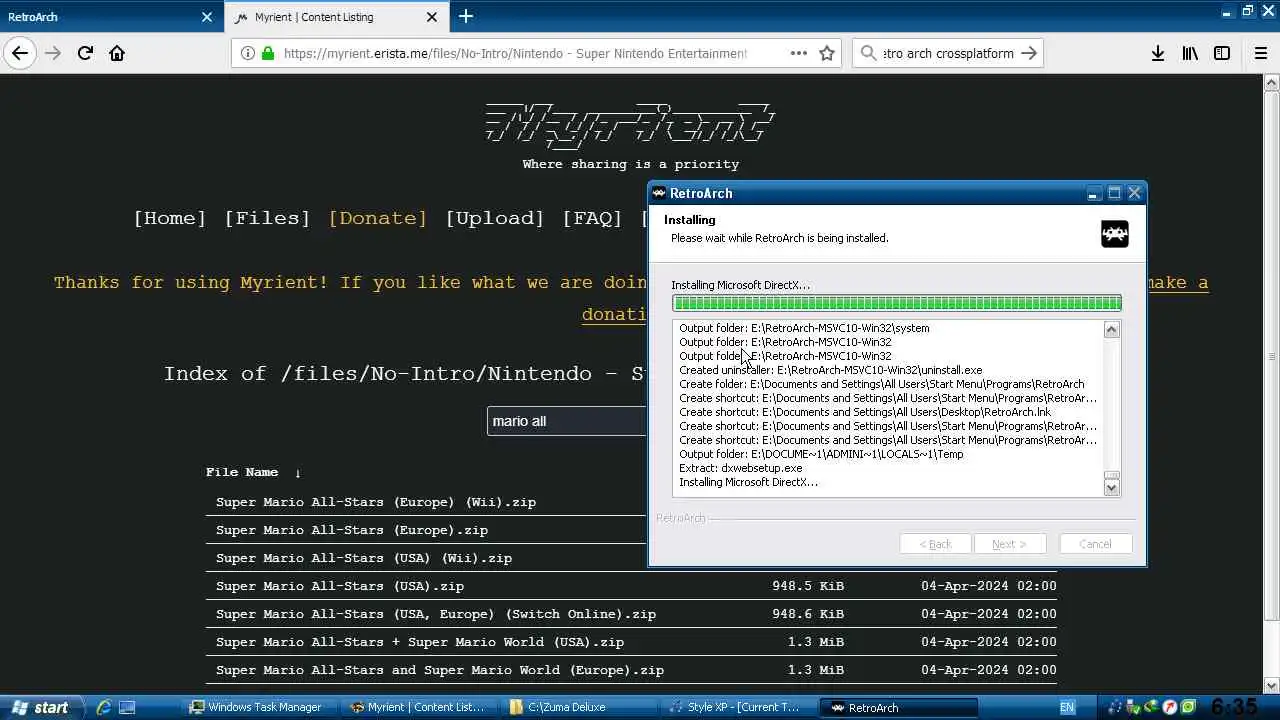
Task: Submit search with the go arrow
Action: 1029,53
